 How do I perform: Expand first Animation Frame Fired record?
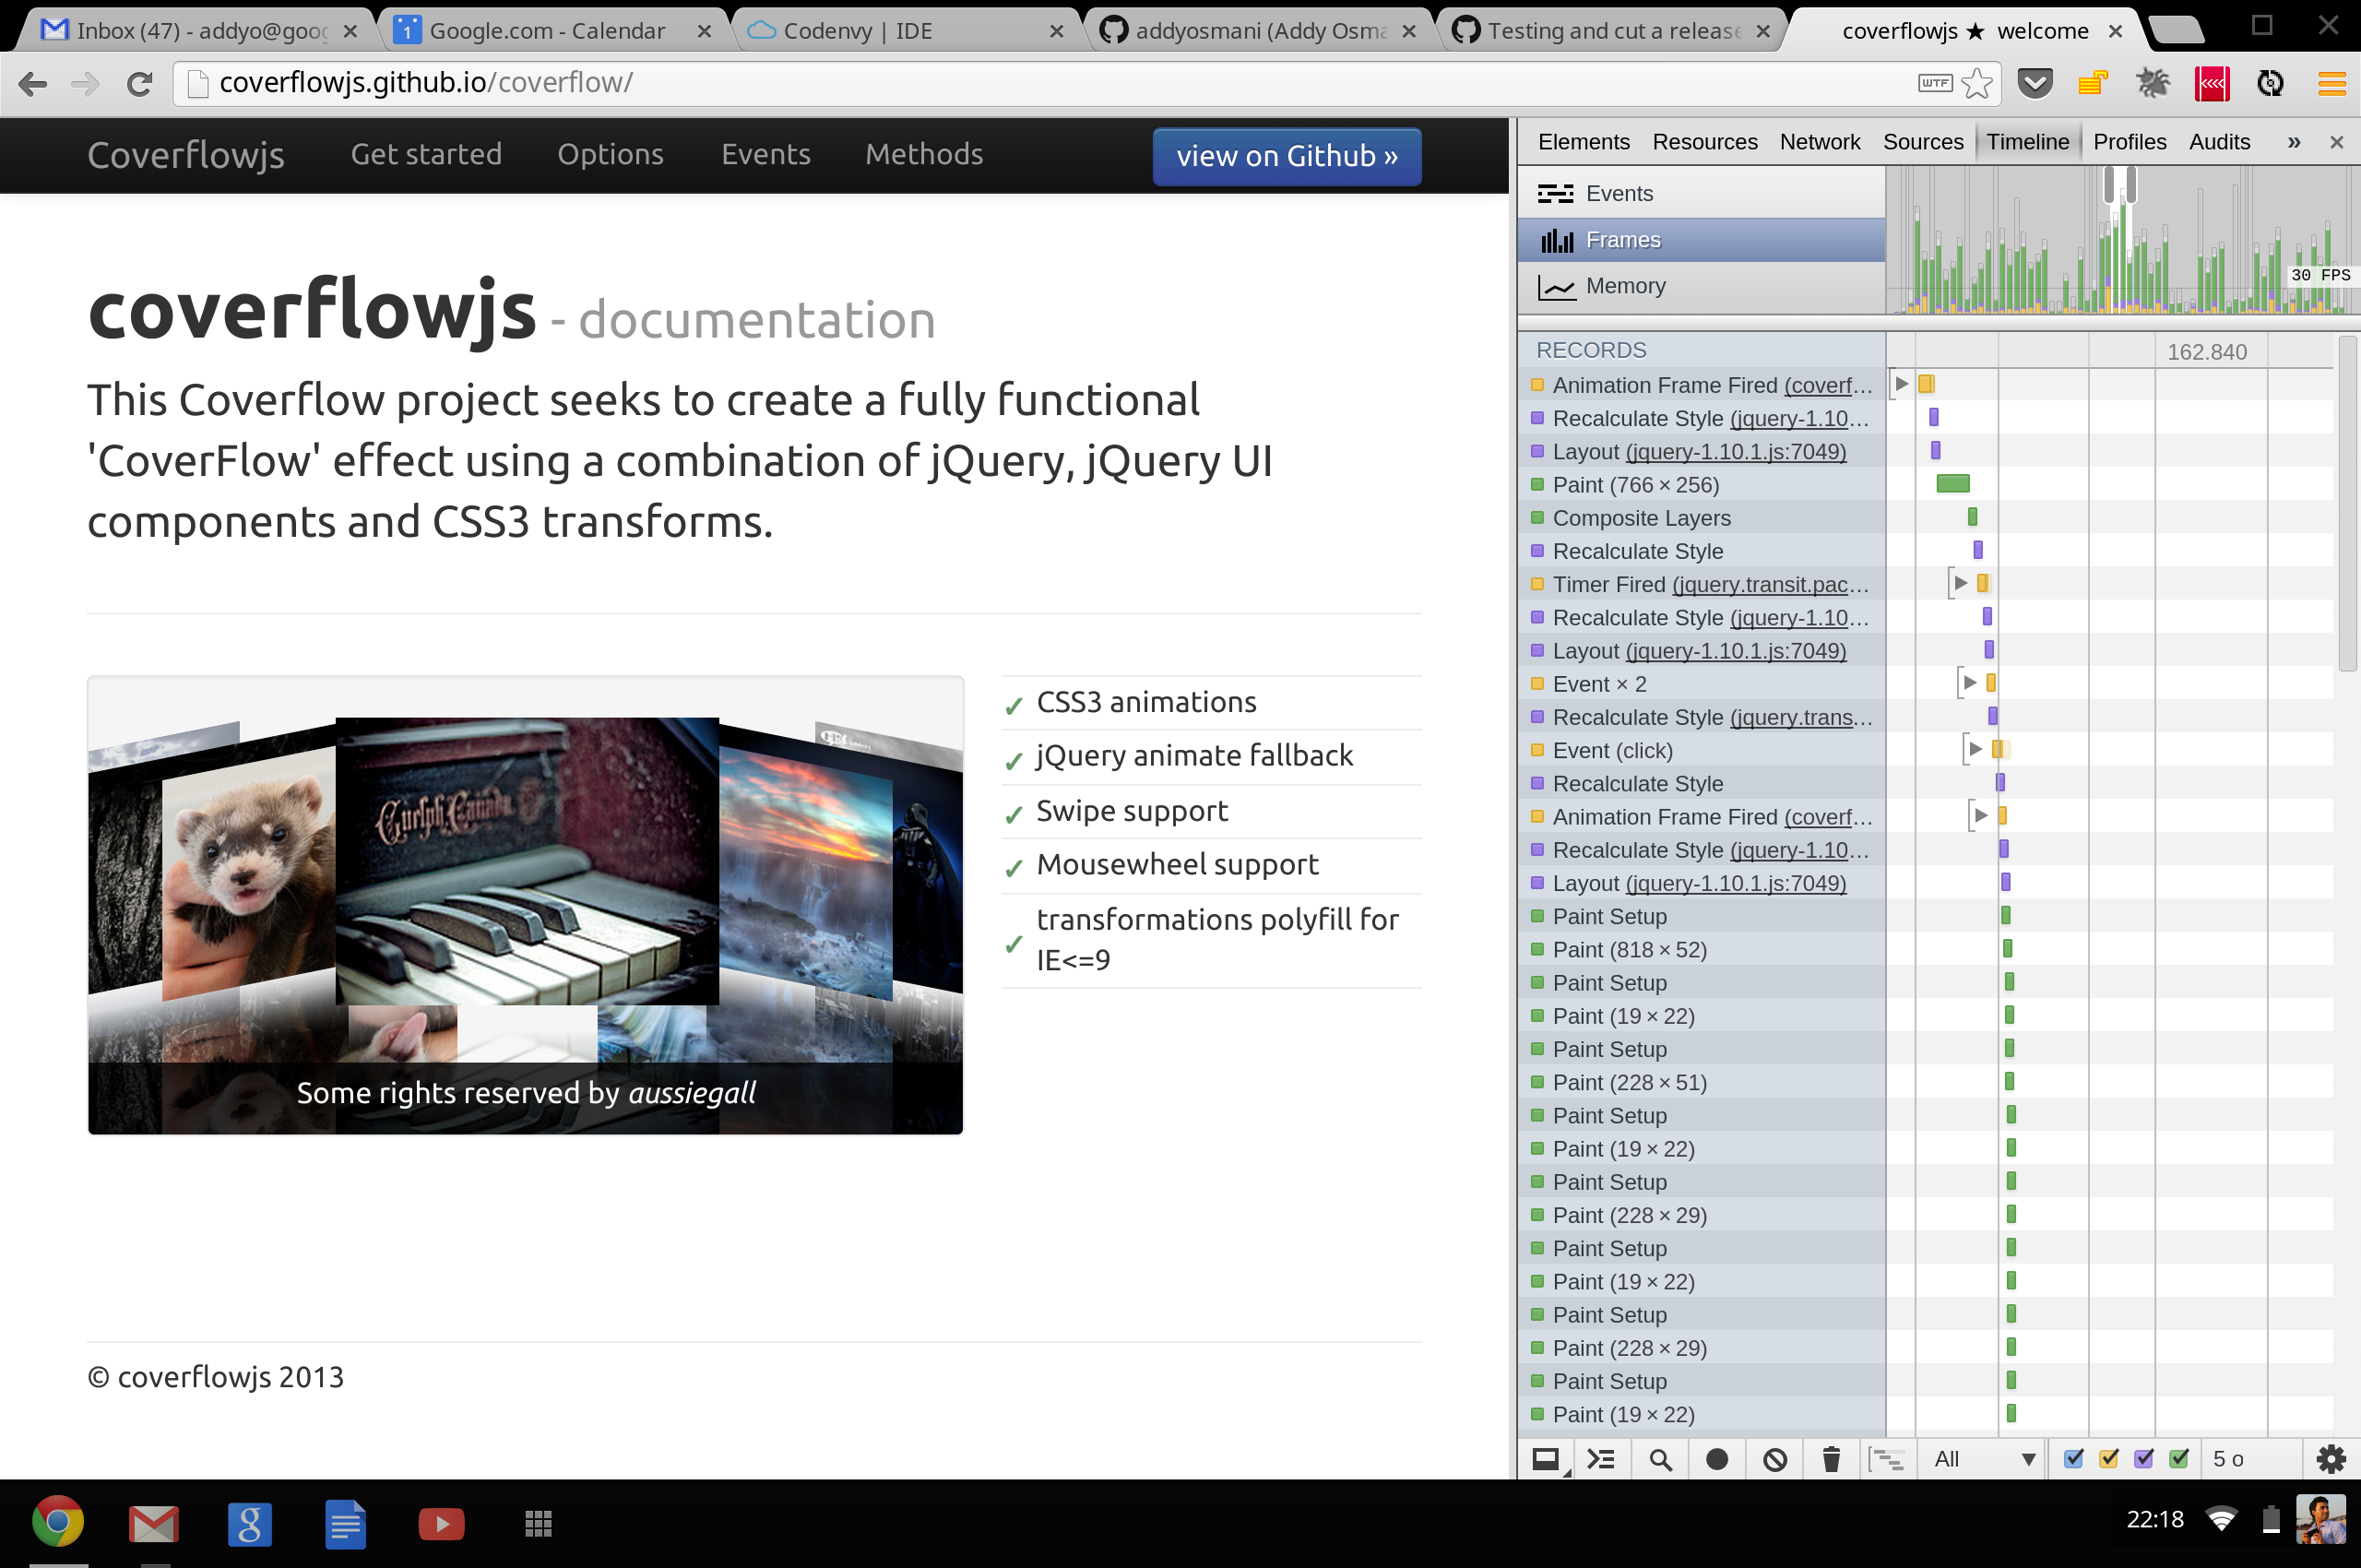pyautogui.click(x=1901, y=384)
